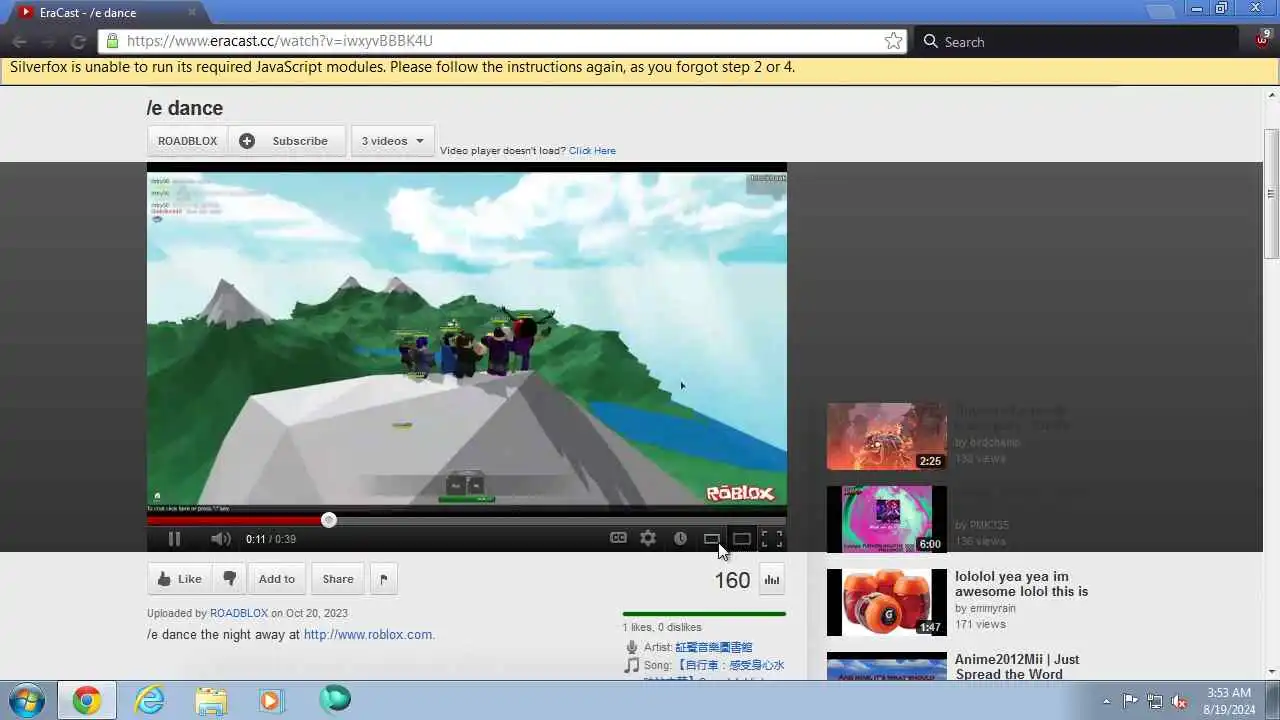Open the roblox.com description link
This screenshot has width=1280, height=720.
[369, 635]
